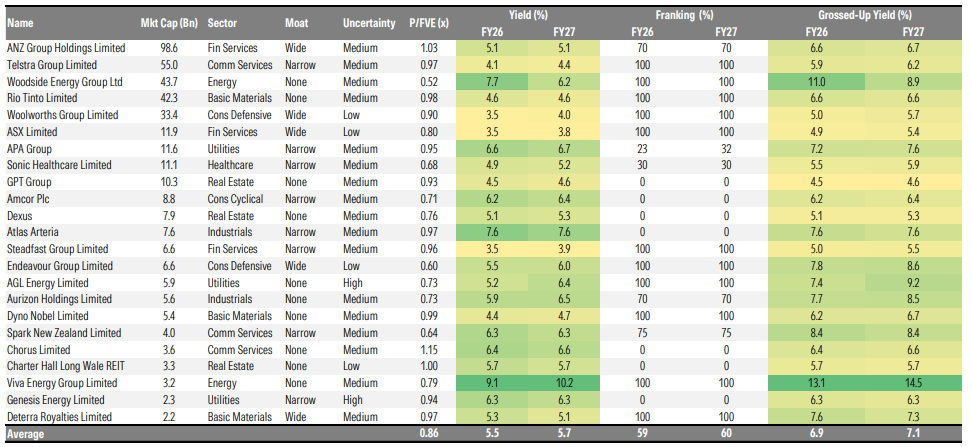Select the P/FVE (x) column header
This screenshot has height=447, width=972.
pyautogui.click(x=429, y=22)
